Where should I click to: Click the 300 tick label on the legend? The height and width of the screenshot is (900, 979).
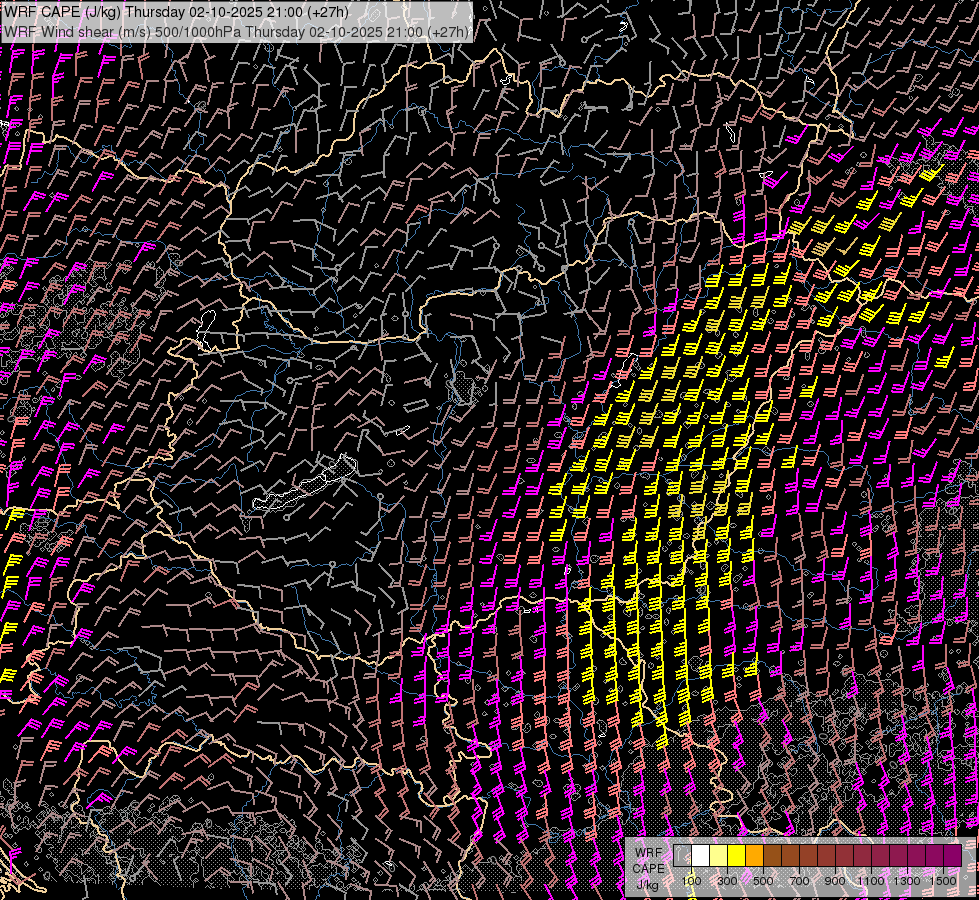point(727,880)
